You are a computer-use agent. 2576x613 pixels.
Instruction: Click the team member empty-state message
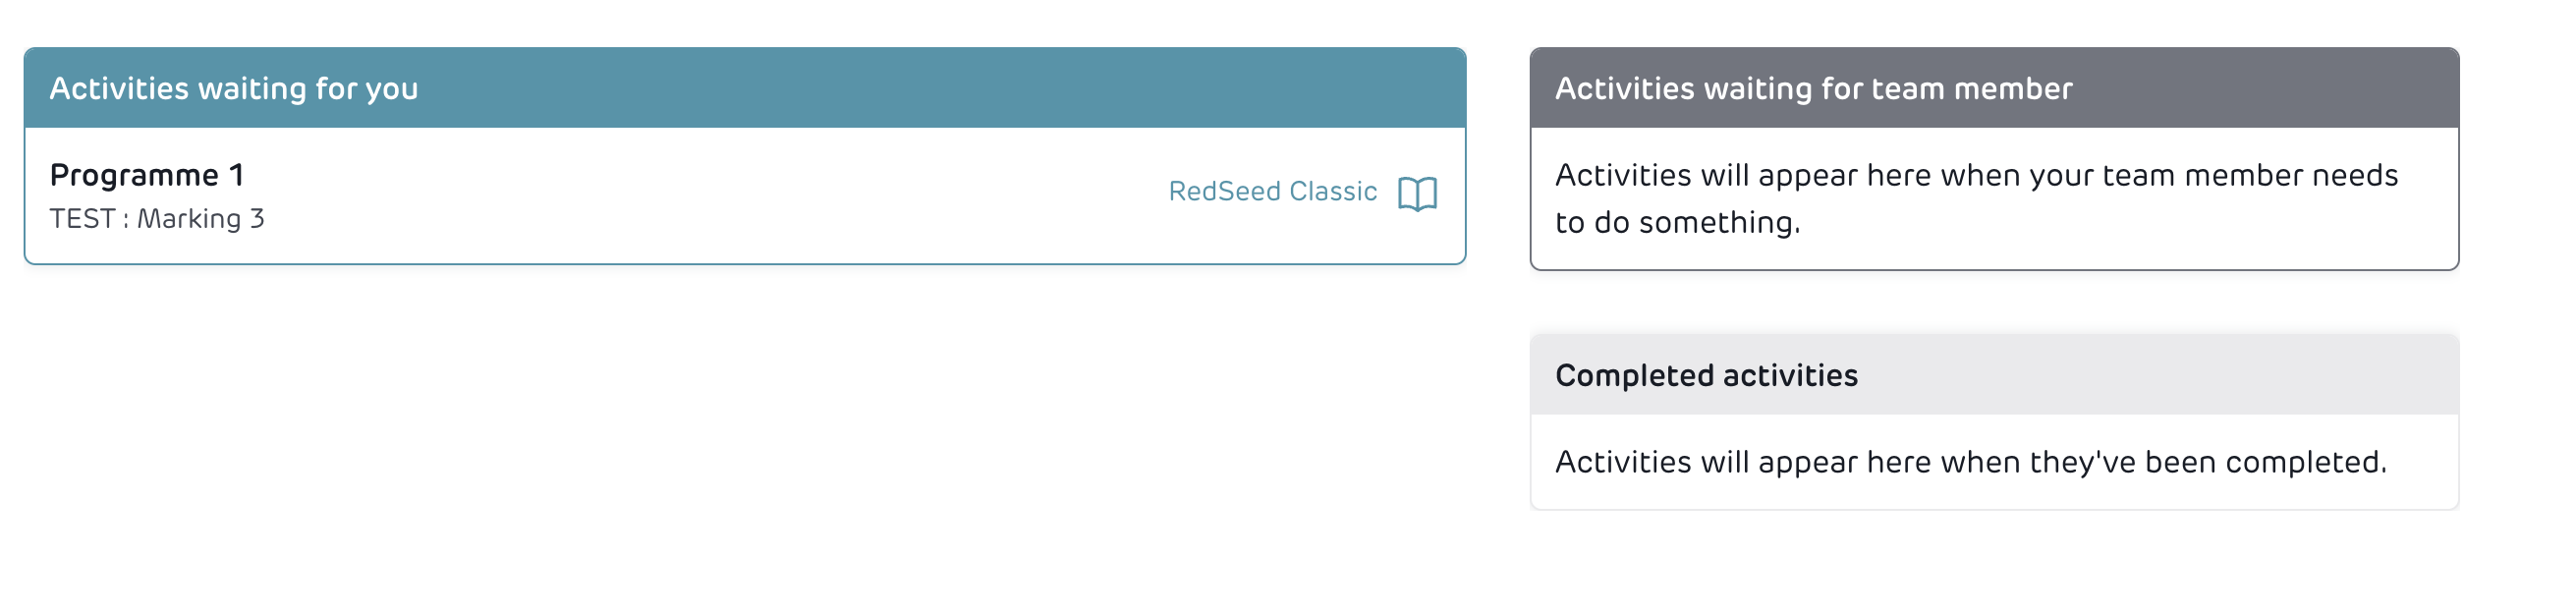1975,198
